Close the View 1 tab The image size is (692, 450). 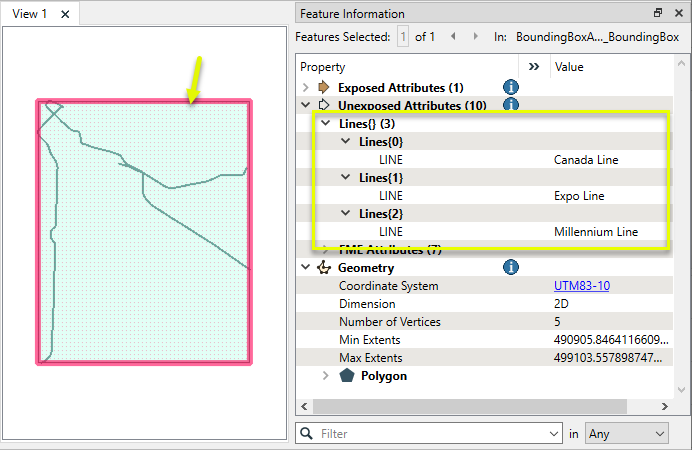click(x=65, y=14)
